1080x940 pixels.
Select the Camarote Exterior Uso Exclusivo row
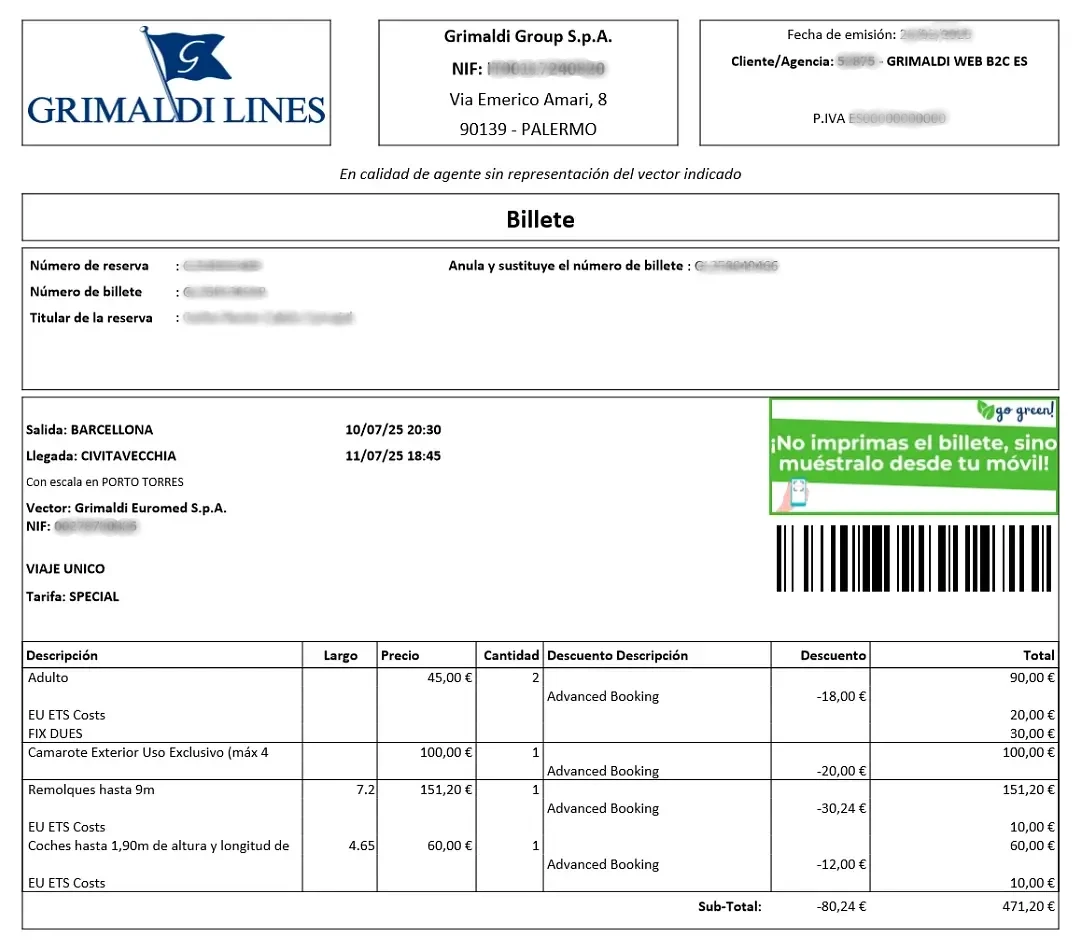[x=540, y=761]
